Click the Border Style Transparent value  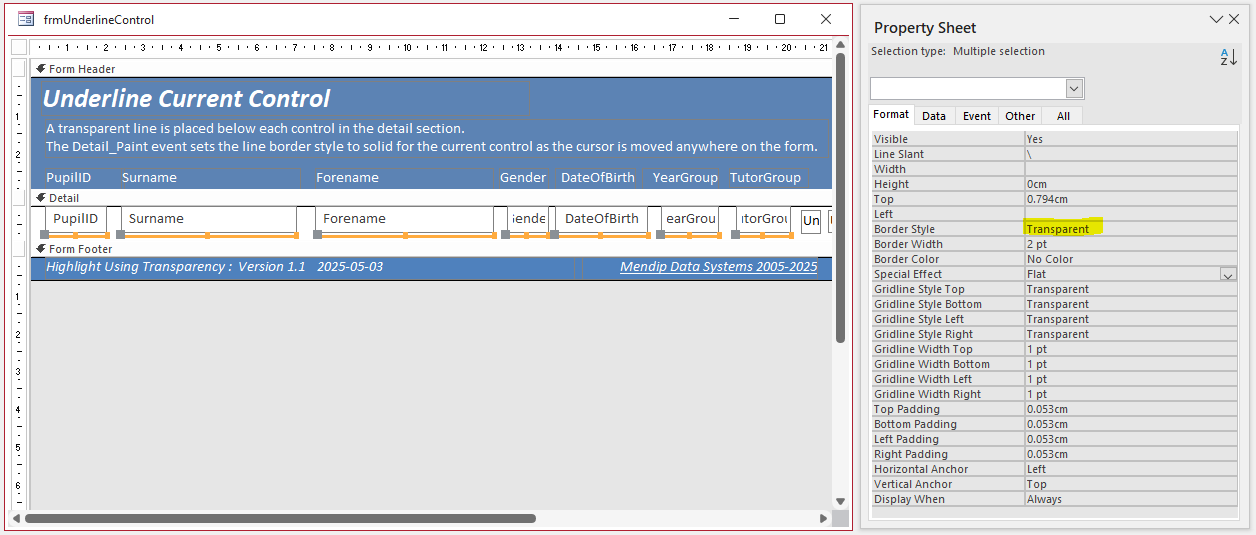tap(1131, 229)
